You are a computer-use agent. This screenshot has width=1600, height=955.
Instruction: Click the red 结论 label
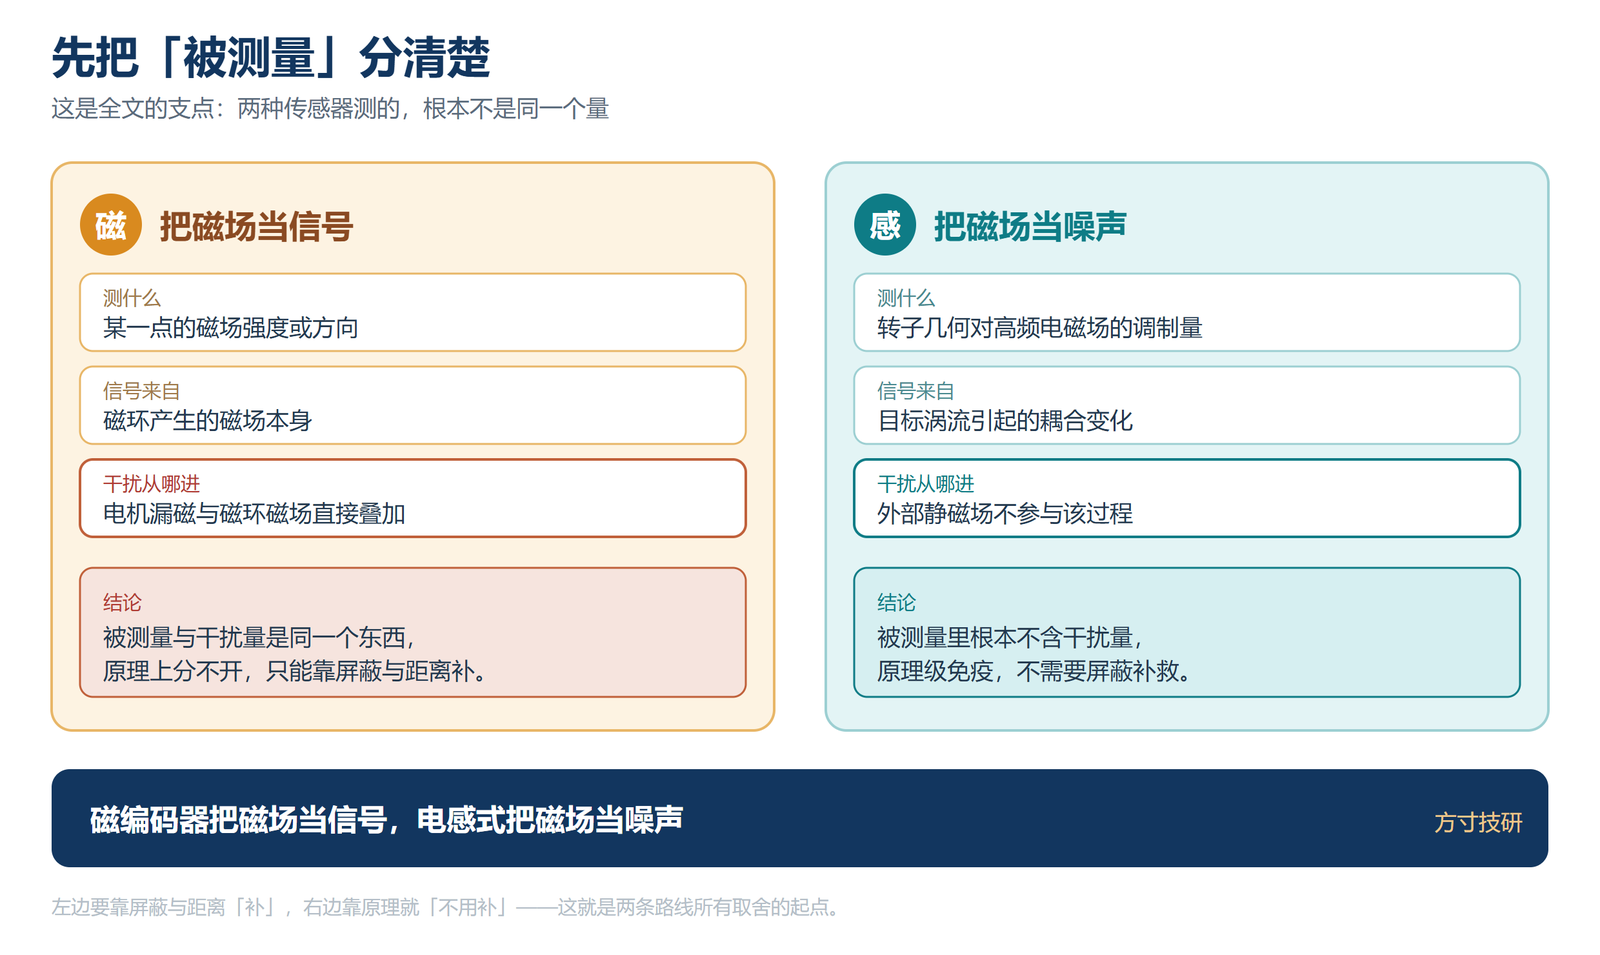click(122, 603)
